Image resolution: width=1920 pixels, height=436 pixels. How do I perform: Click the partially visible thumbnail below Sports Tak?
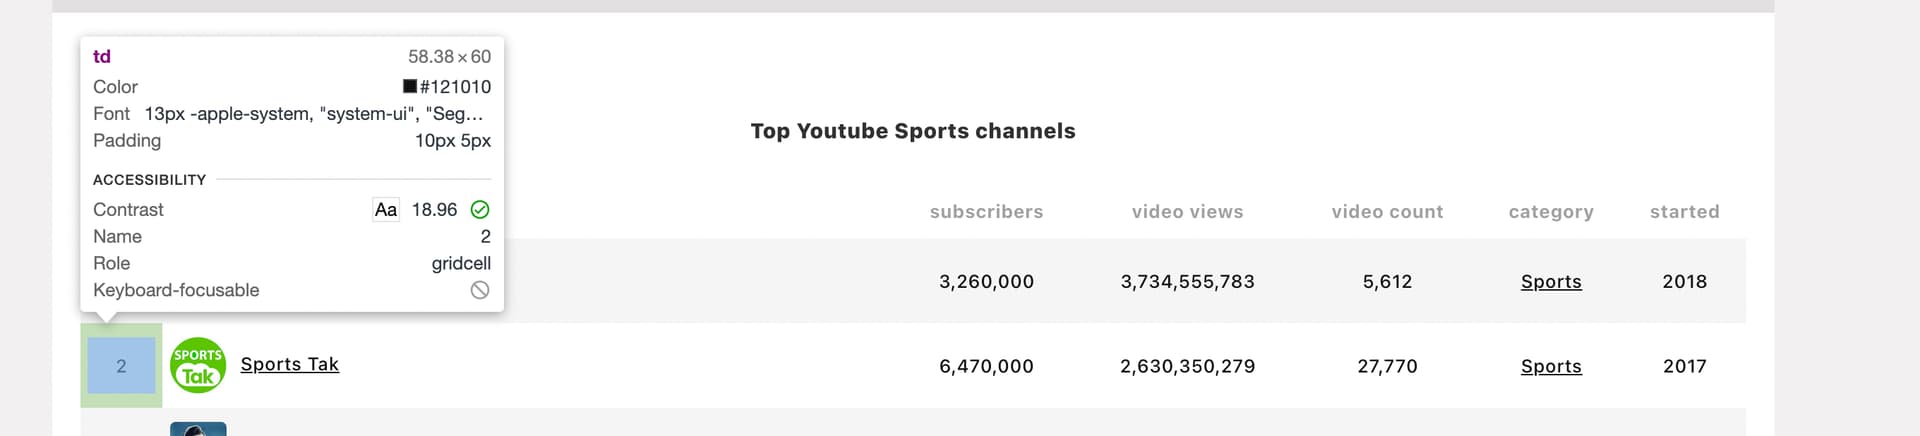coord(198,429)
